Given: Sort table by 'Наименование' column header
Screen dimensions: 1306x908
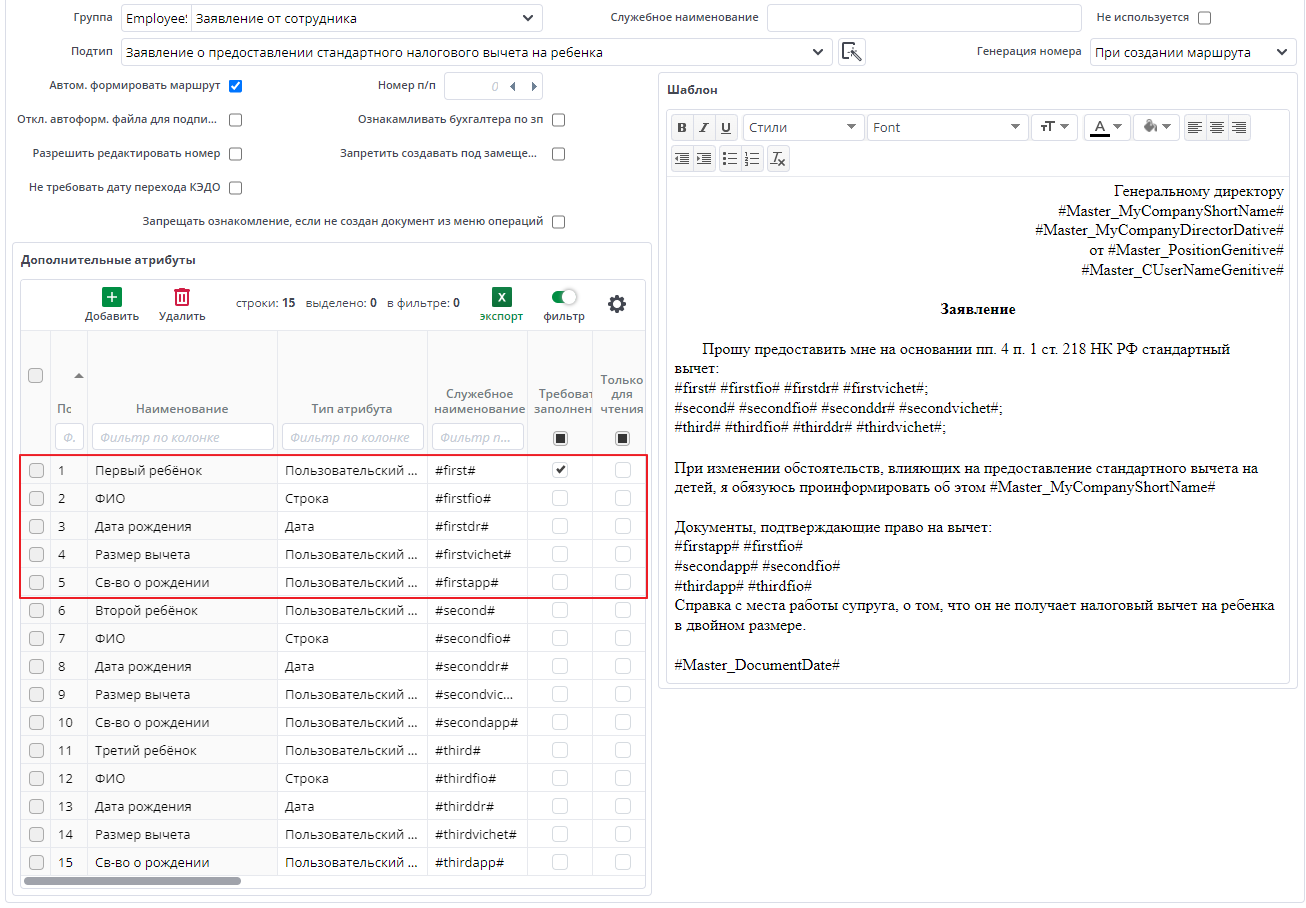Looking at the screenshot, I should pyautogui.click(x=182, y=408).
